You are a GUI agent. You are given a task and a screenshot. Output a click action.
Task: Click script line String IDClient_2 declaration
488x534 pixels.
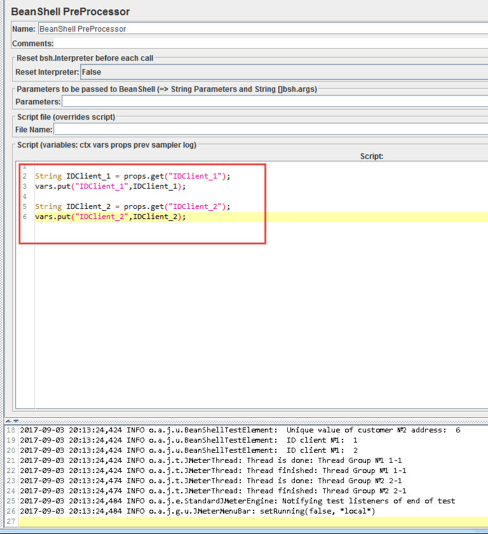tap(132, 206)
